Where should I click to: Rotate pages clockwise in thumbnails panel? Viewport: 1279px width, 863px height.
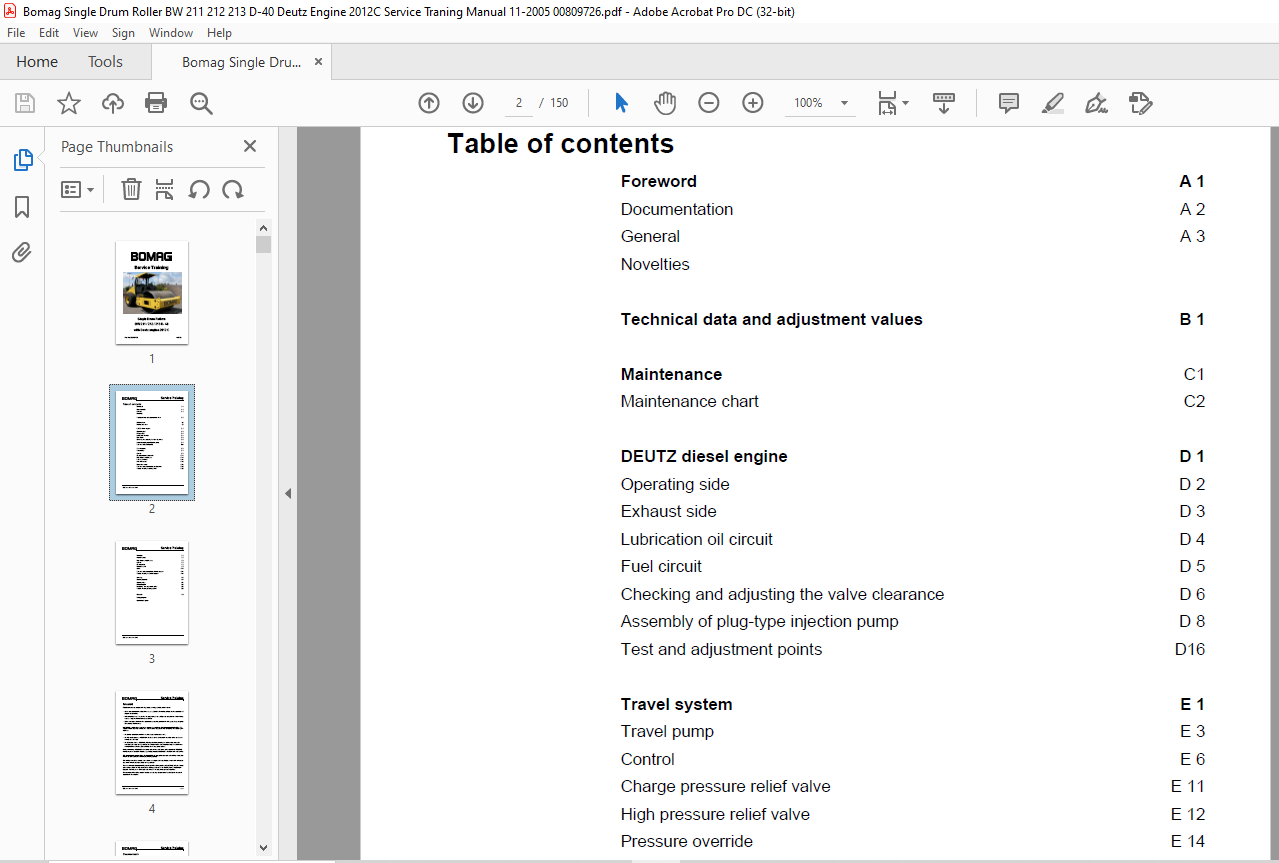click(x=233, y=189)
